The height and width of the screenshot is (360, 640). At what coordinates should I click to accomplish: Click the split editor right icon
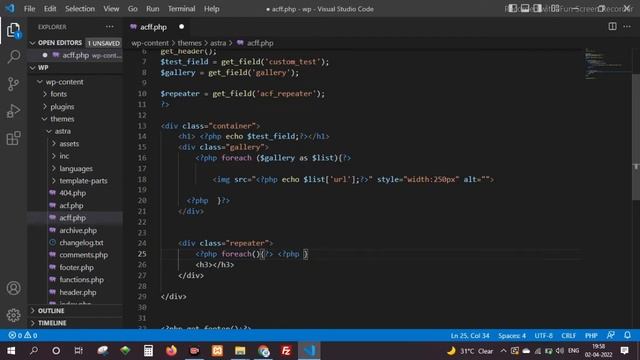(x=612, y=27)
